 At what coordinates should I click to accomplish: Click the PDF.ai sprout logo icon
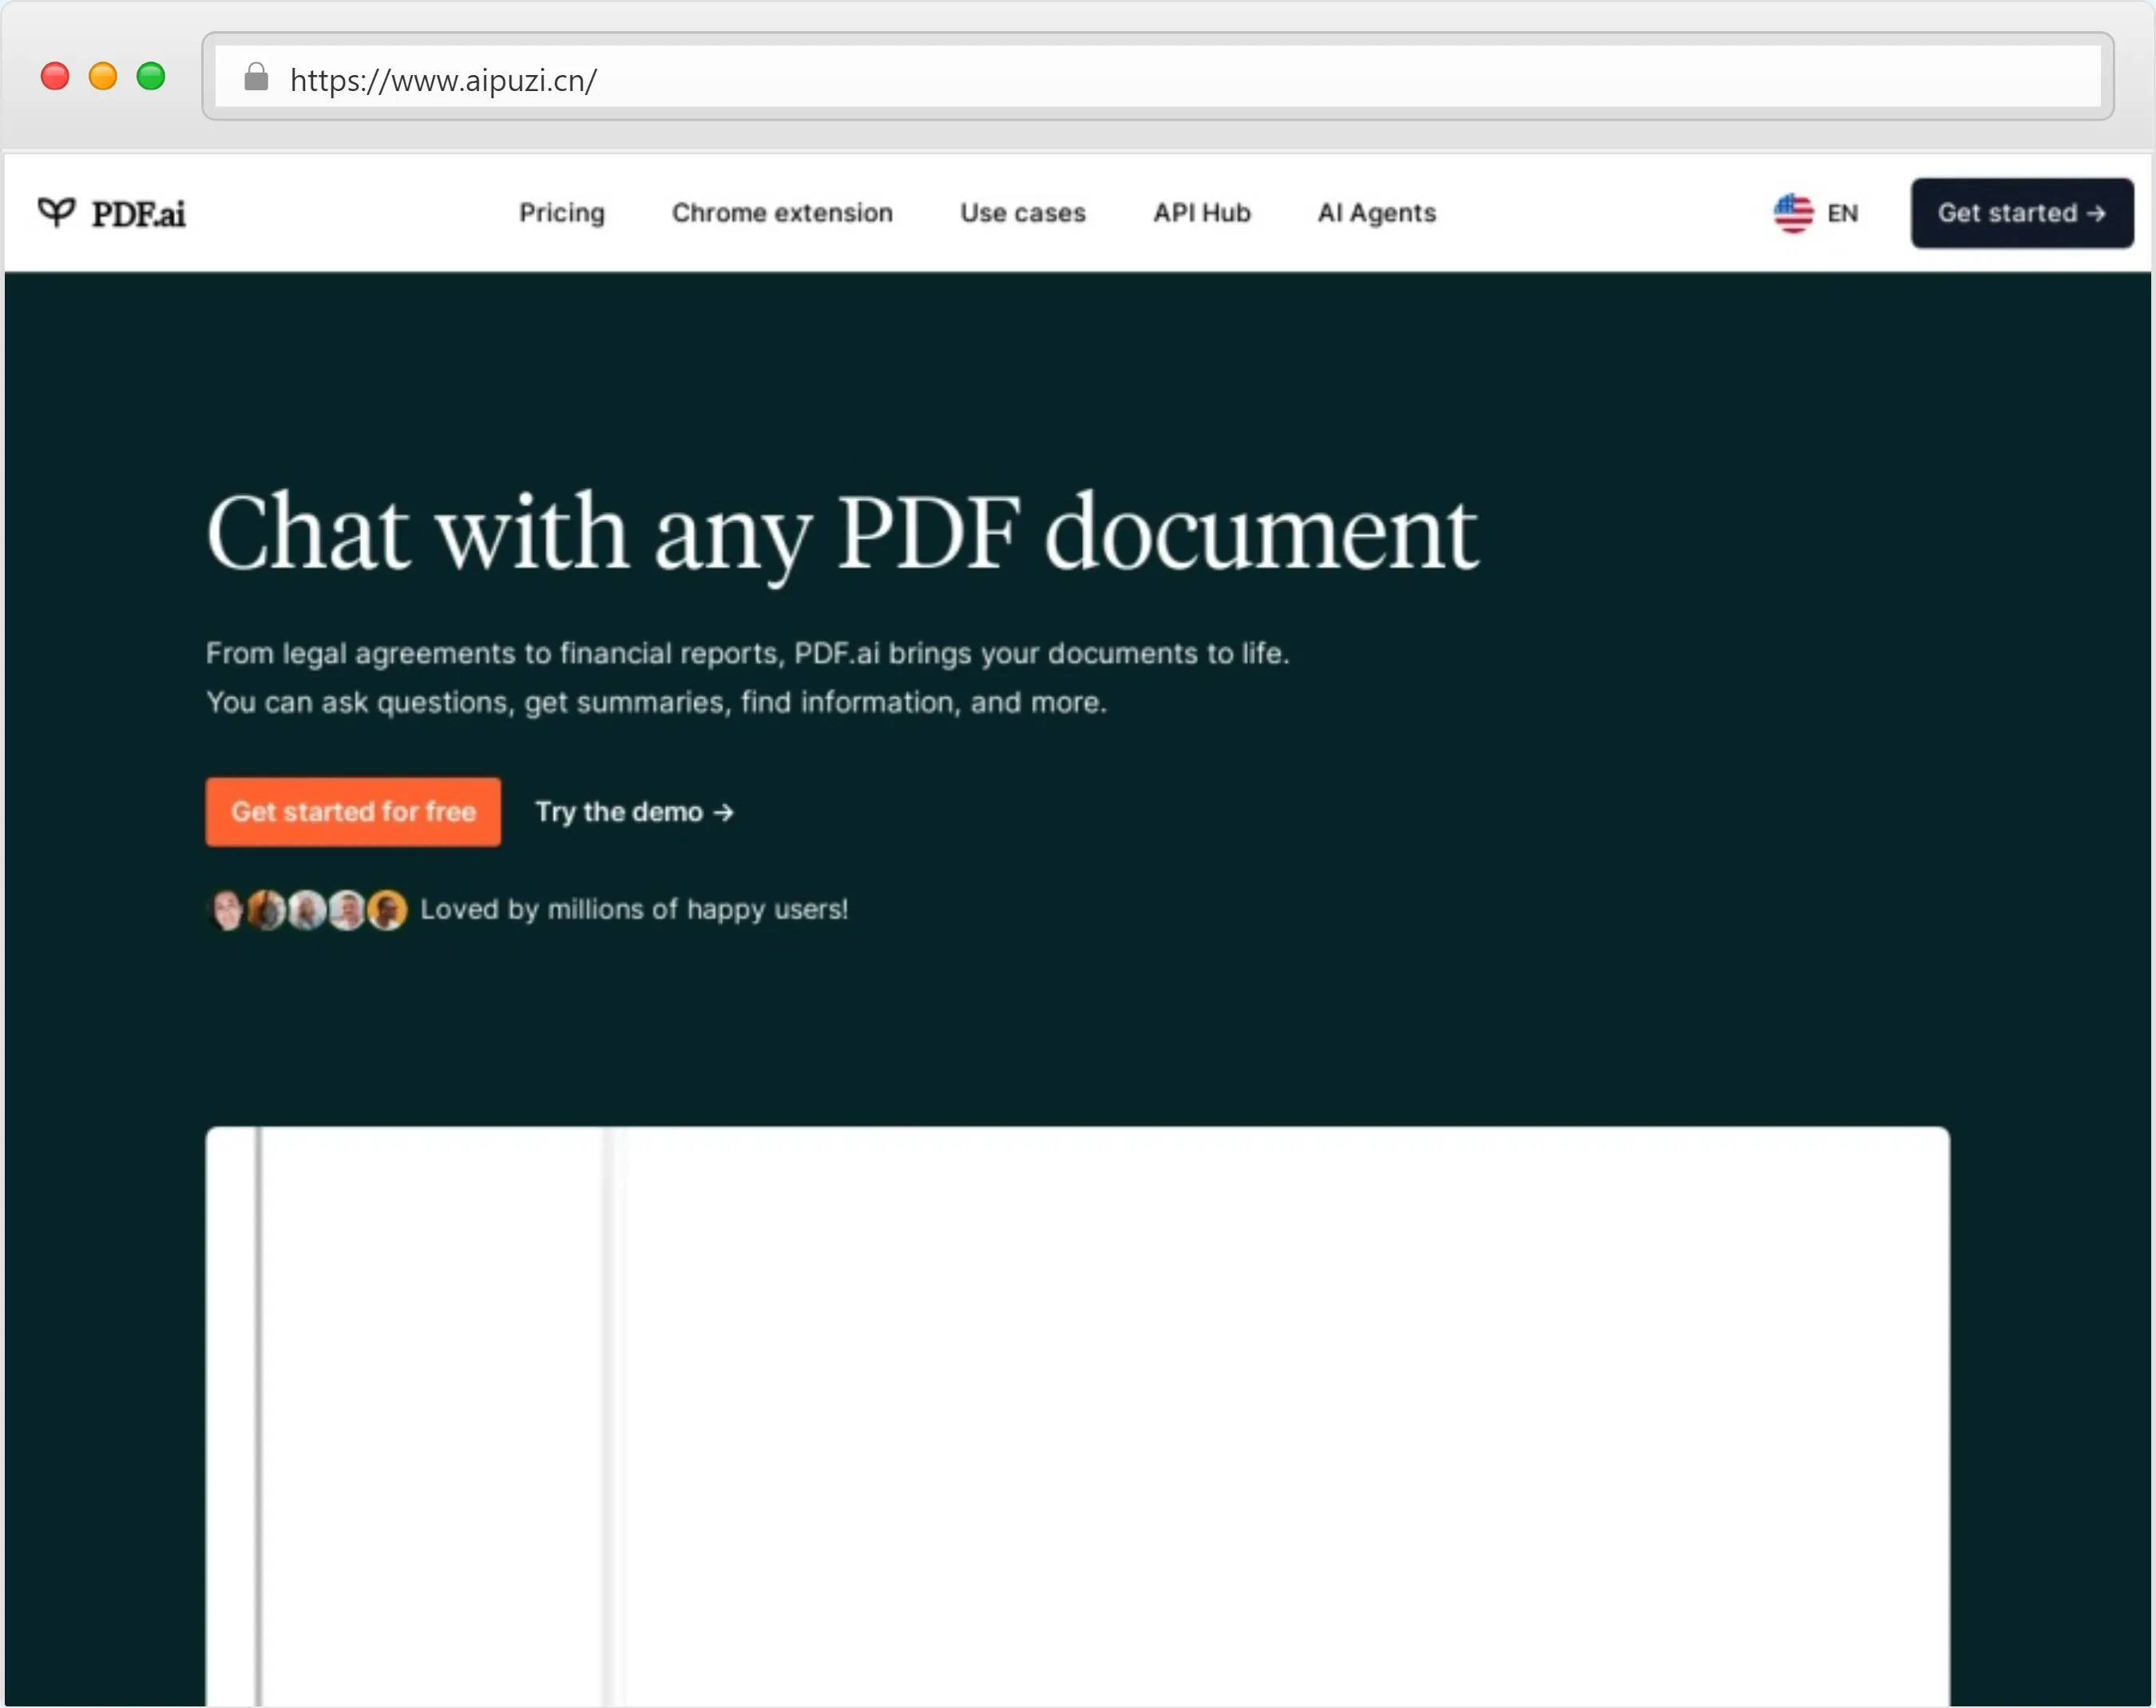[56, 212]
